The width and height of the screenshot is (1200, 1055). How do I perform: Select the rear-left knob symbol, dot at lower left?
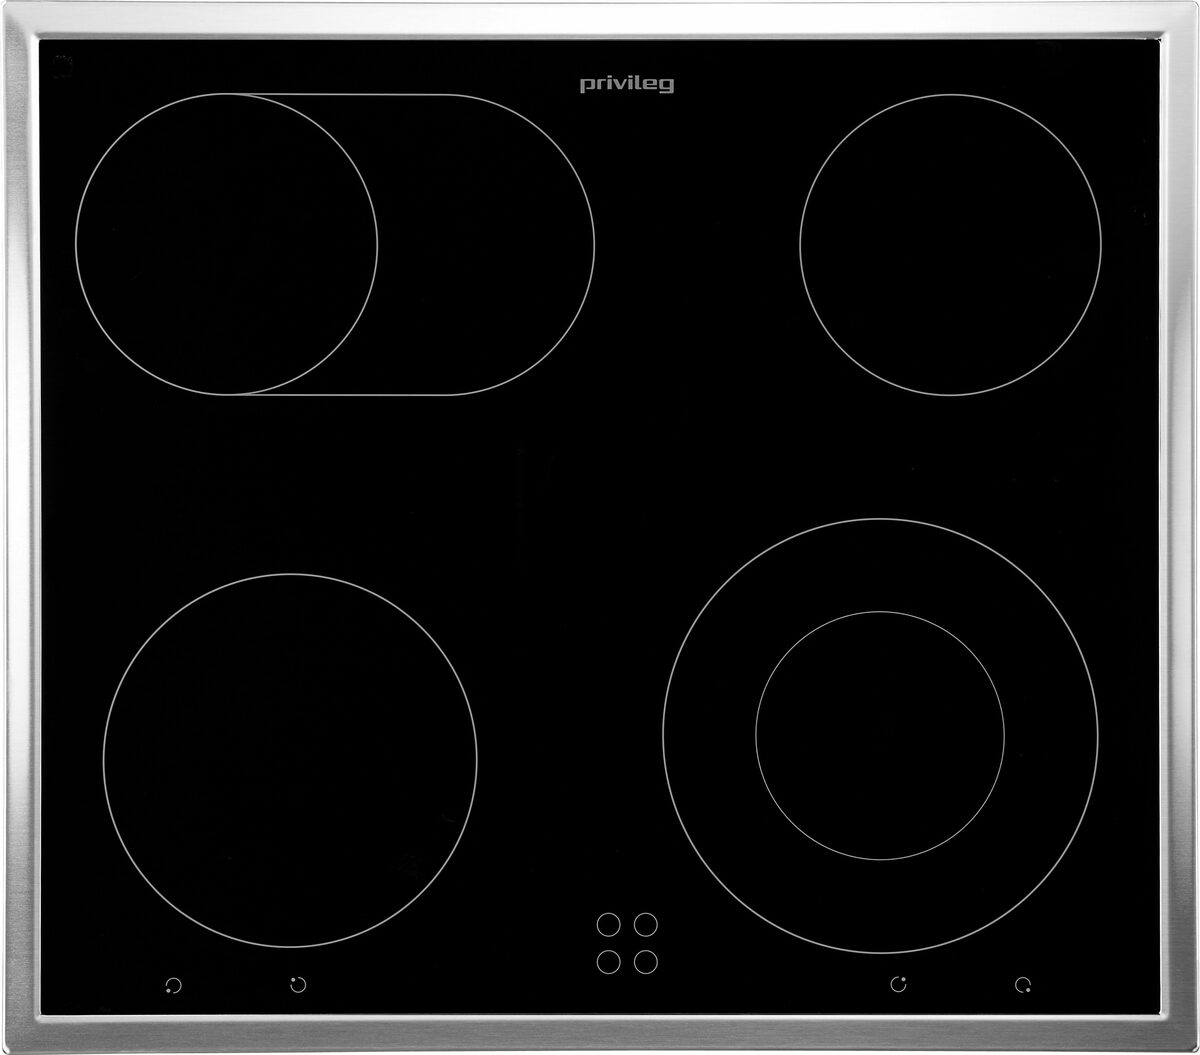coord(173,985)
